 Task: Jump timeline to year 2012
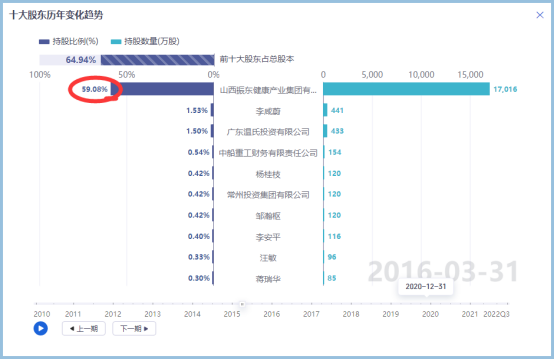[x=113, y=314]
